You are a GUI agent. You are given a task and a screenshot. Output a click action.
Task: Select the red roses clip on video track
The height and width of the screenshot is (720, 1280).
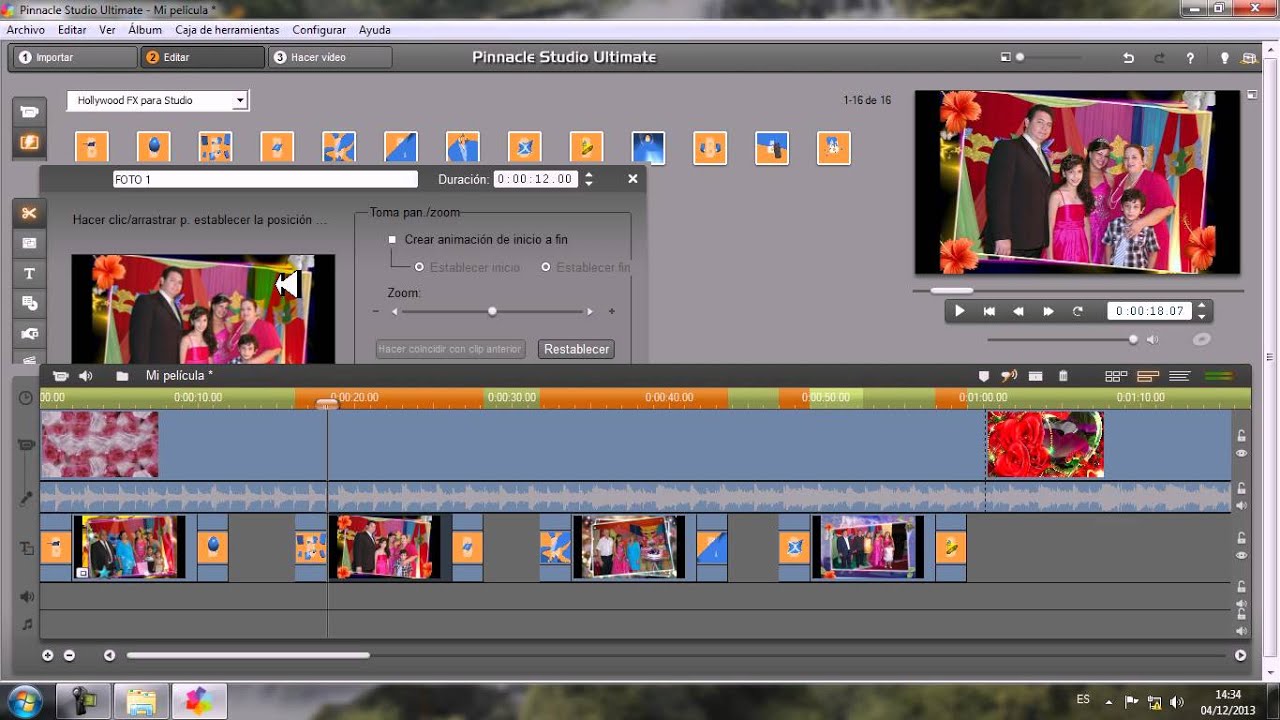1045,444
